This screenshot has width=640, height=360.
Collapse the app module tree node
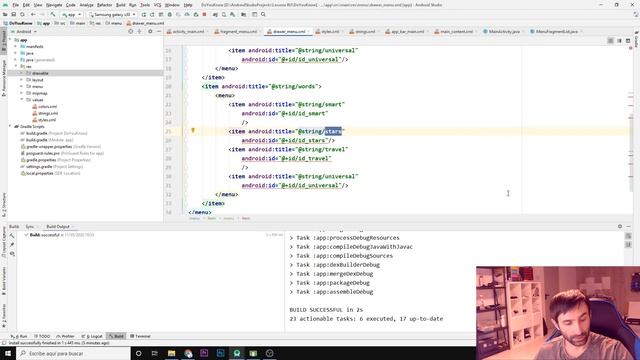tap(11, 40)
